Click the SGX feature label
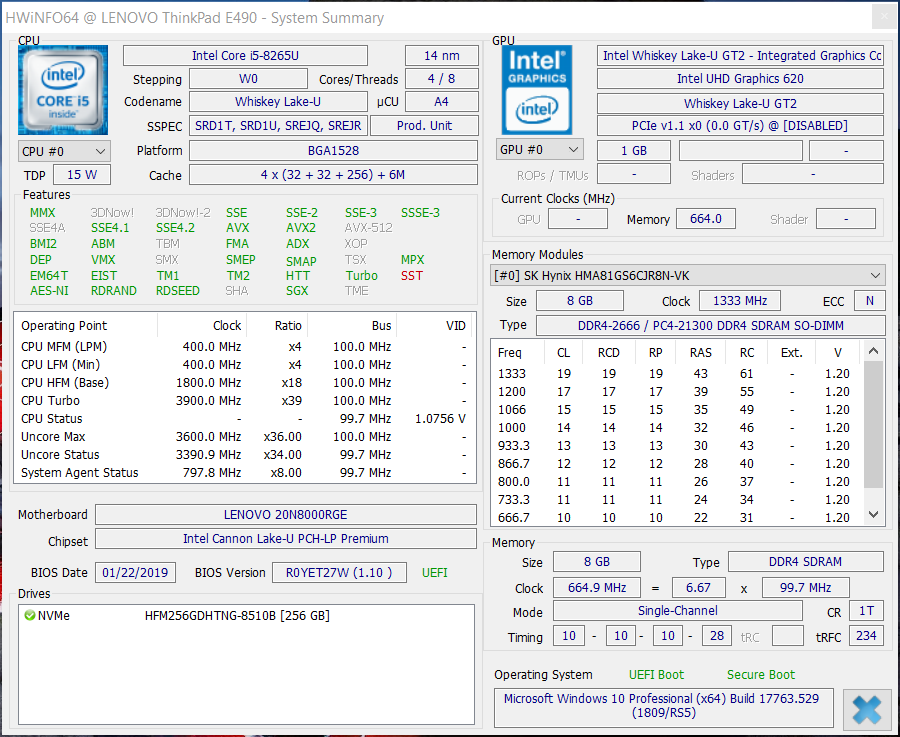900x737 pixels. pyautogui.click(x=297, y=290)
